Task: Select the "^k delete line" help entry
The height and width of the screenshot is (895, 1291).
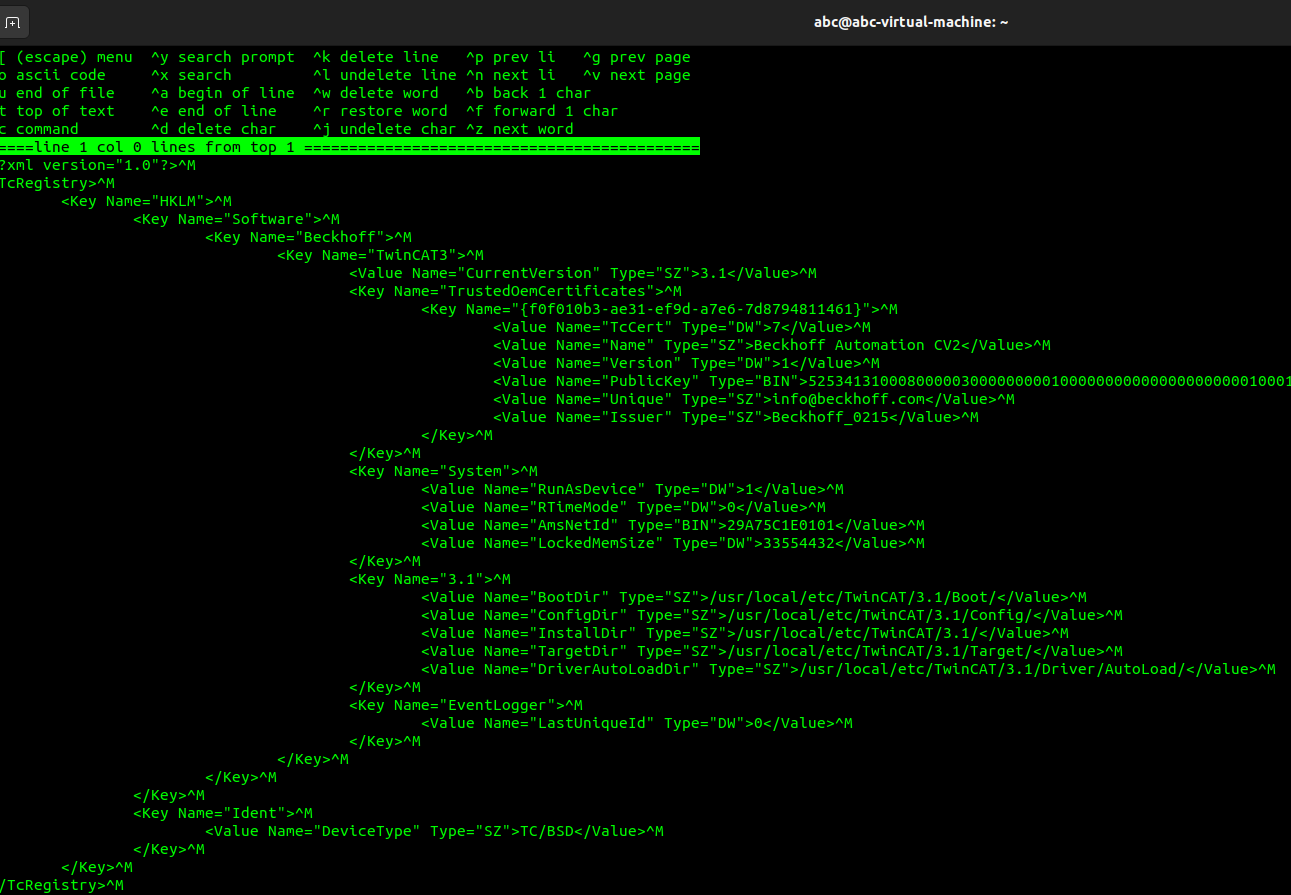Action: point(376,57)
